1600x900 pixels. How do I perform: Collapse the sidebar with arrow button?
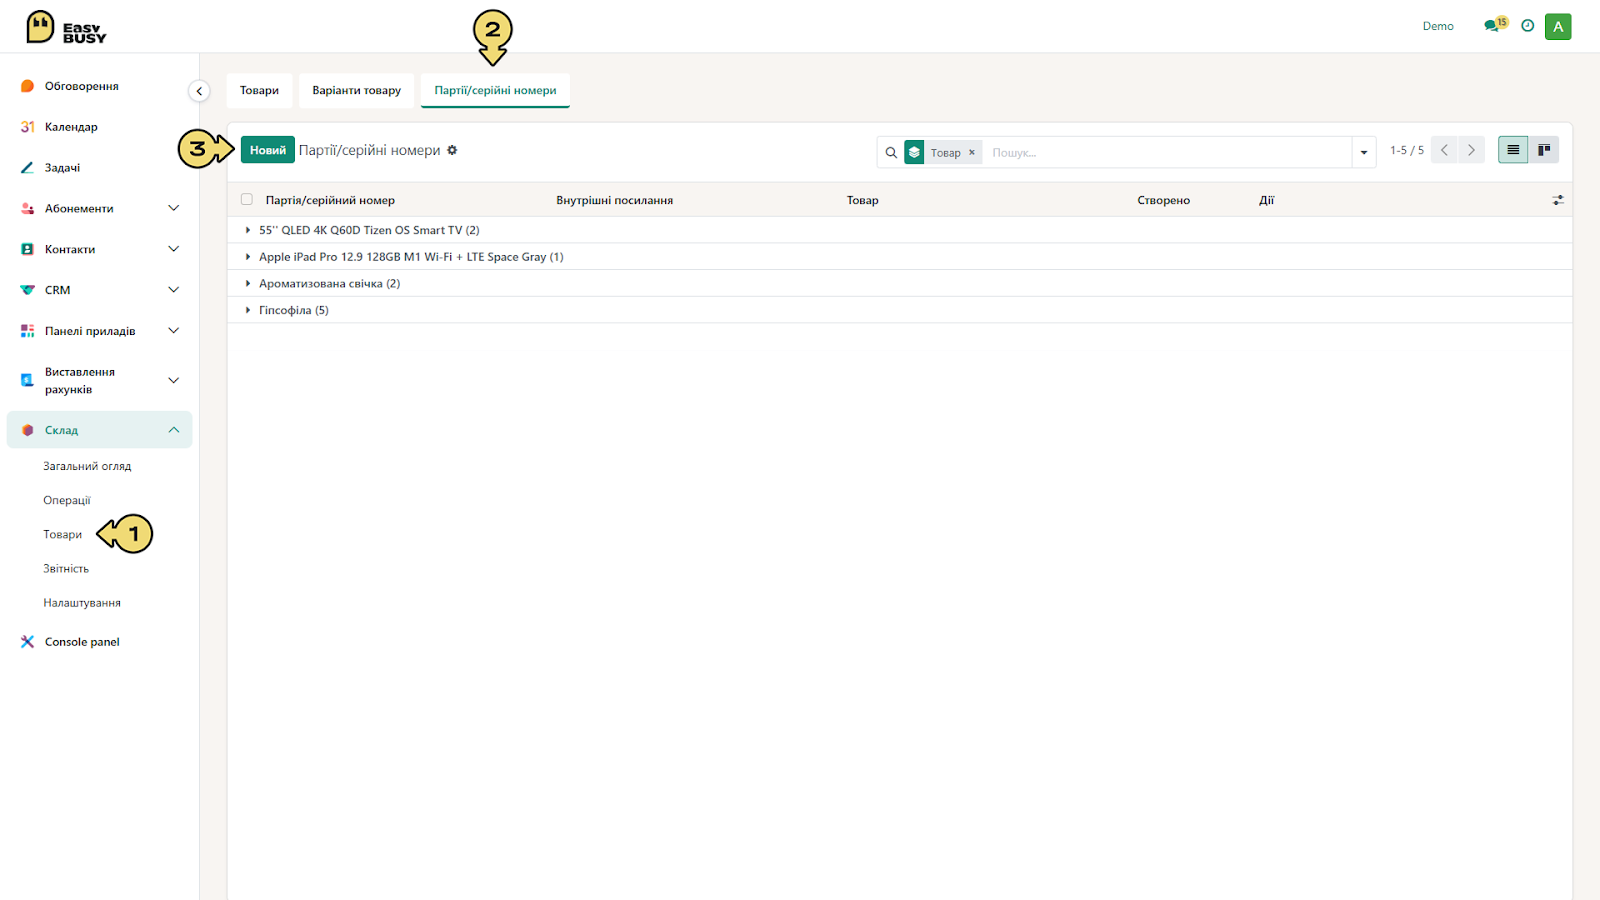tap(199, 91)
